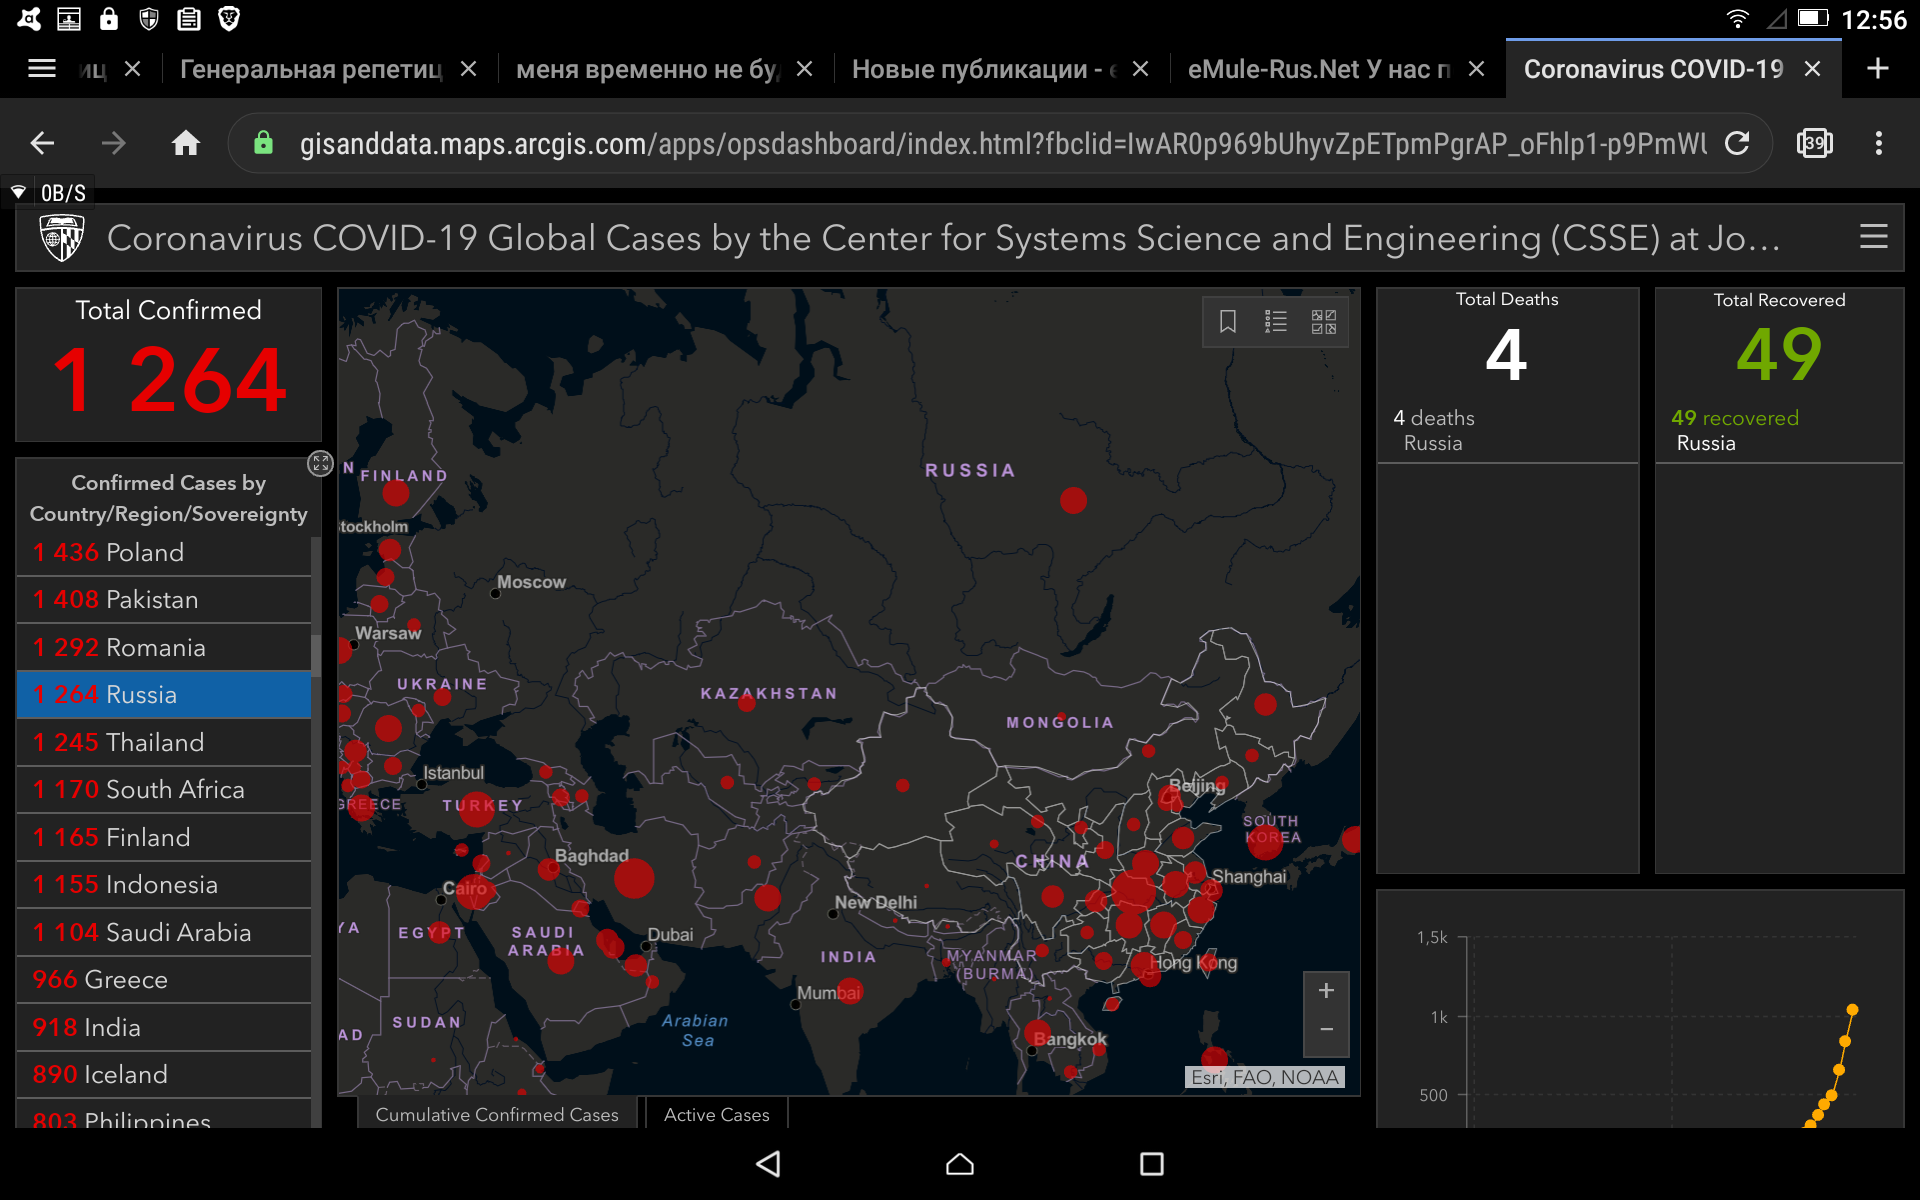Click the Moscow label on map
The height and width of the screenshot is (1200, 1920).
pyautogui.click(x=531, y=582)
